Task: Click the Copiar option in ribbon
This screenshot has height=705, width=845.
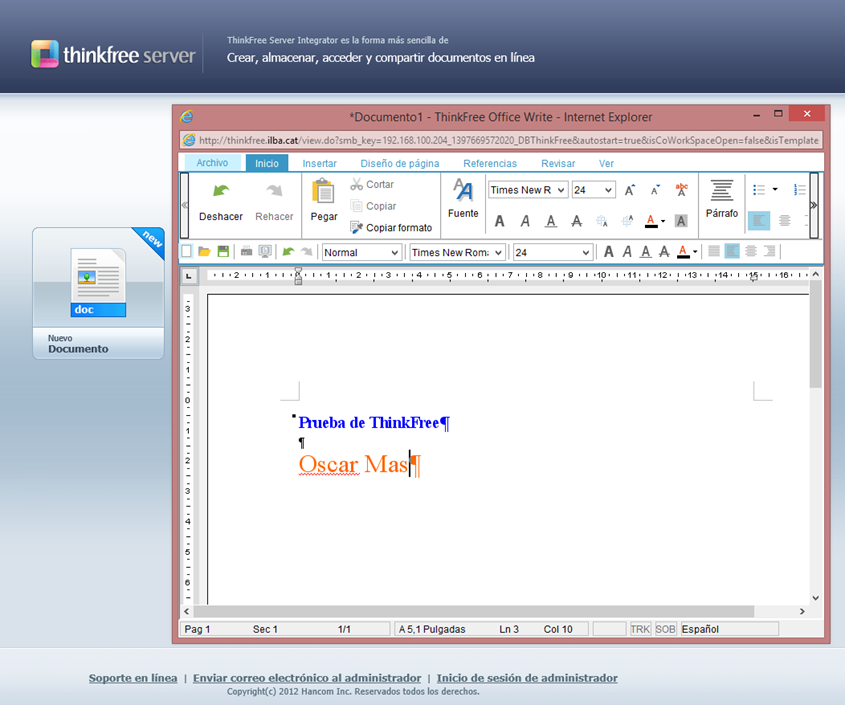Action: (373, 206)
